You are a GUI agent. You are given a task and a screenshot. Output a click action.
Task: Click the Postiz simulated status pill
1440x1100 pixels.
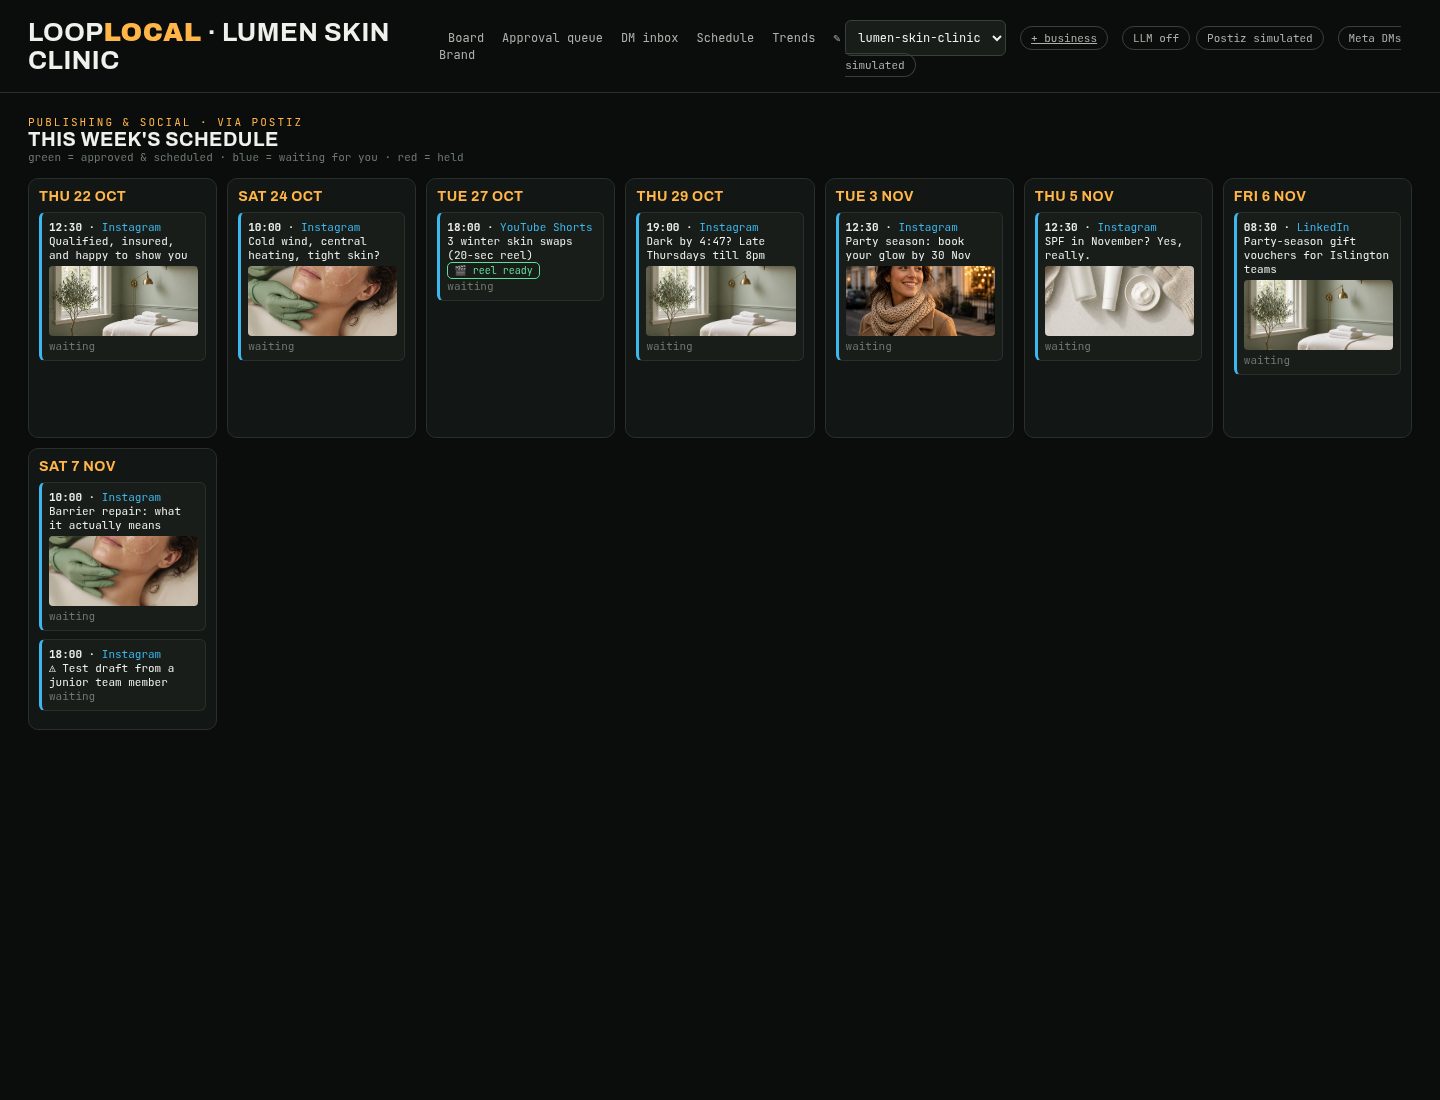[1260, 38]
